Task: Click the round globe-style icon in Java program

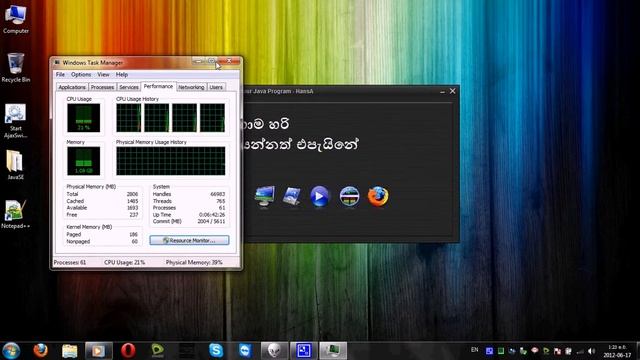Action: (x=349, y=196)
